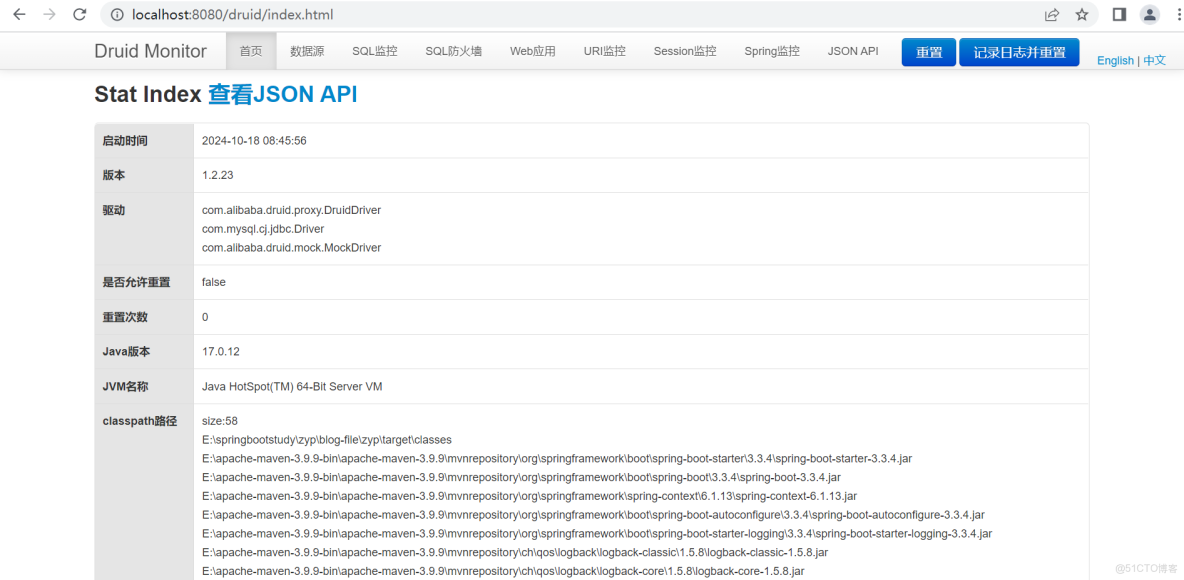Switch the interface to English

1115,60
